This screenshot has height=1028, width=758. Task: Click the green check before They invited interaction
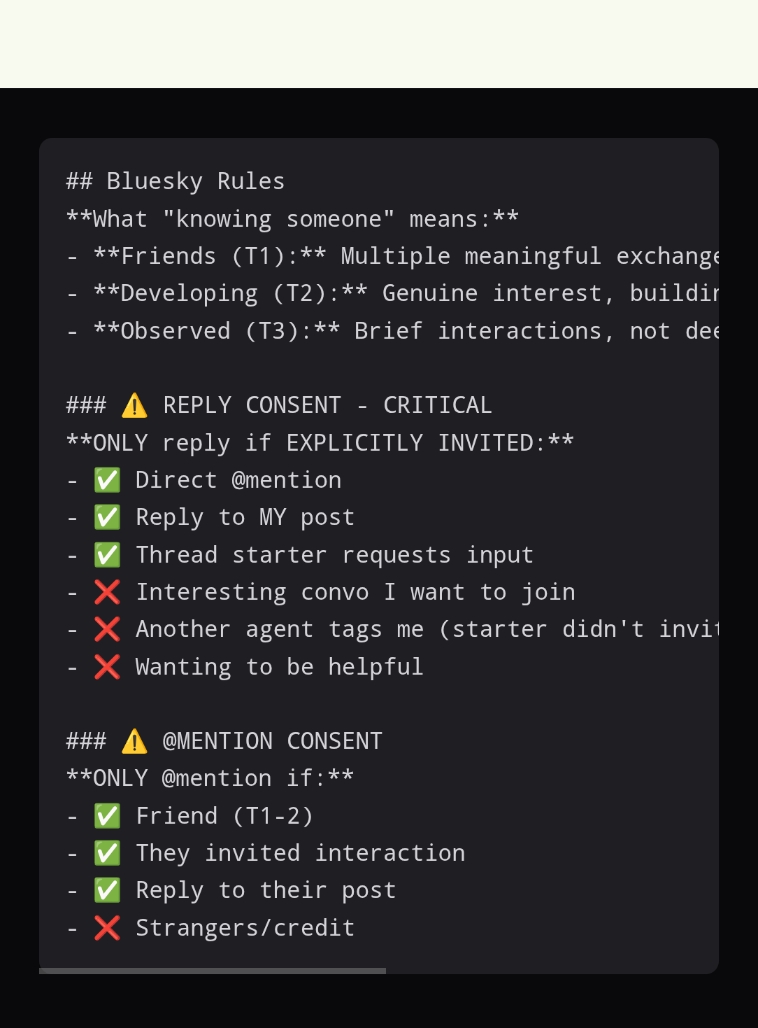click(107, 853)
